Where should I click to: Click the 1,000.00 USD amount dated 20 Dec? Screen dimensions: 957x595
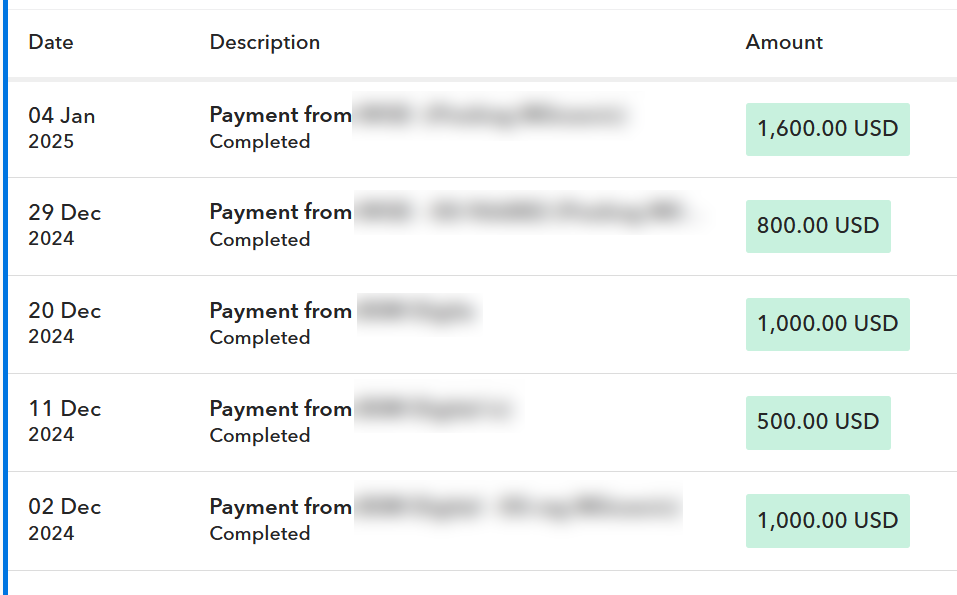(x=827, y=324)
